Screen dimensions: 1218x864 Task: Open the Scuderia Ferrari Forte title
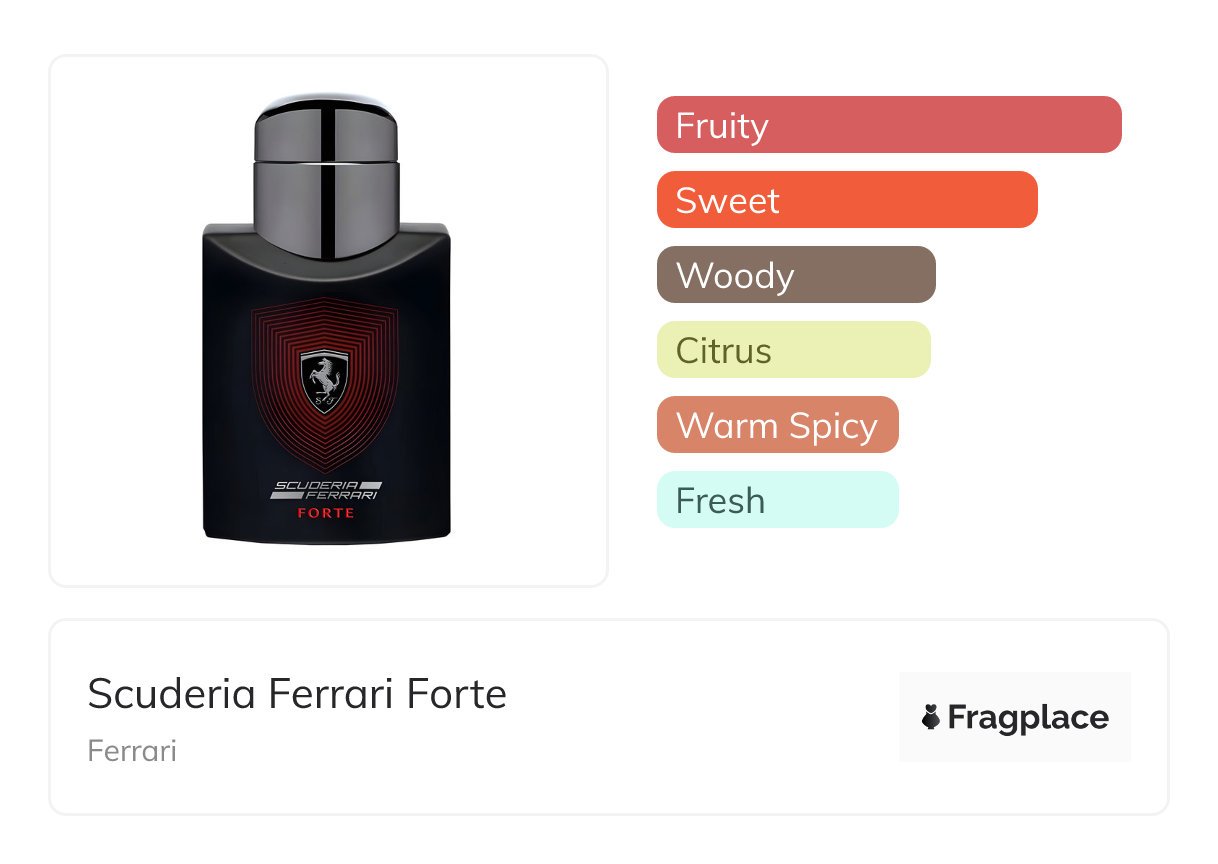tap(297, 693)
